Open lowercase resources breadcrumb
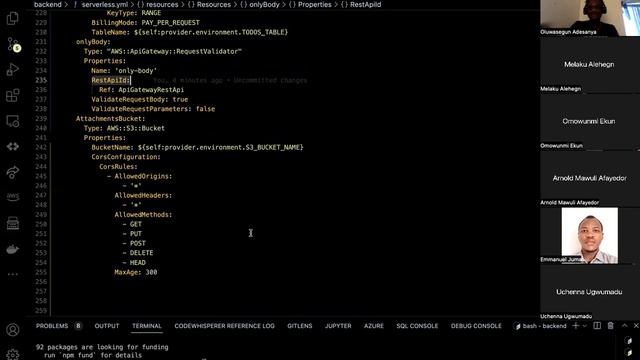 pyautogui.click(x=158, y=4)
